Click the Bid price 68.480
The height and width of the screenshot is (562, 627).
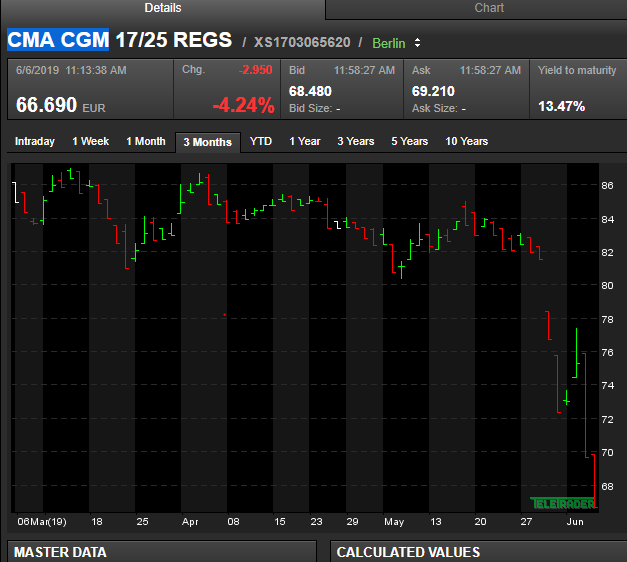click(x=310, y=91)
